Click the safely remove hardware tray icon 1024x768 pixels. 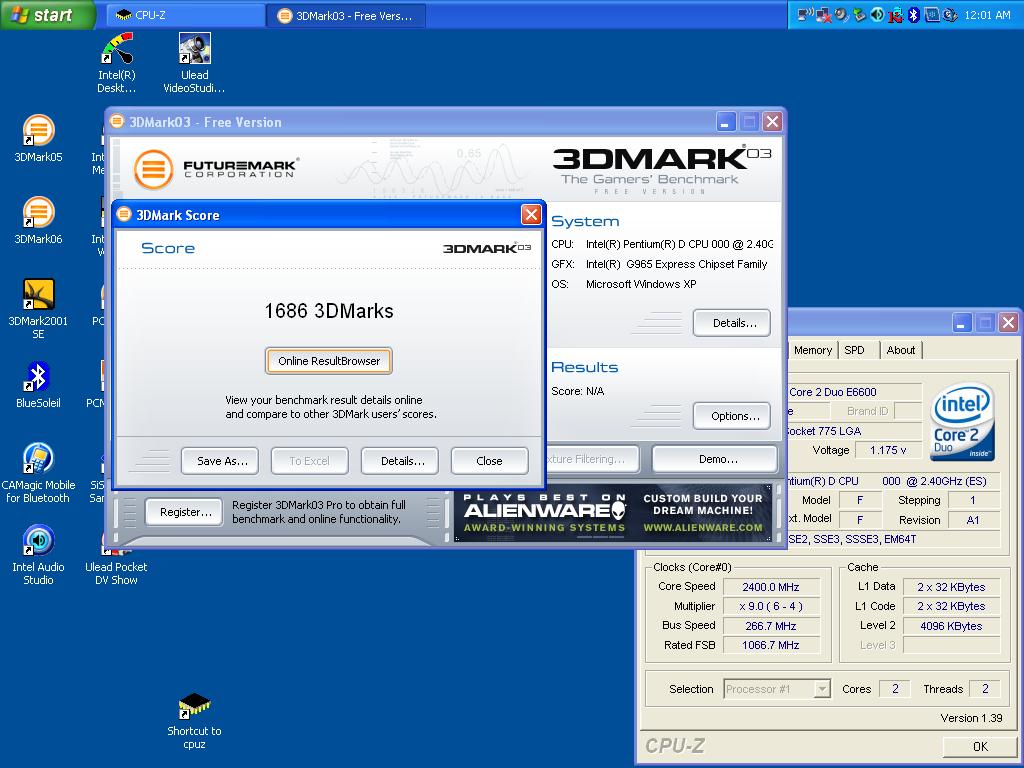pyautogui.click(x=859, y=14)
